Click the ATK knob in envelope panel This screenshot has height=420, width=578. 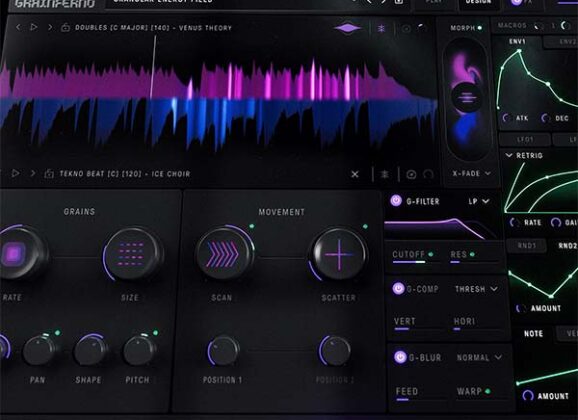point(507,118)
